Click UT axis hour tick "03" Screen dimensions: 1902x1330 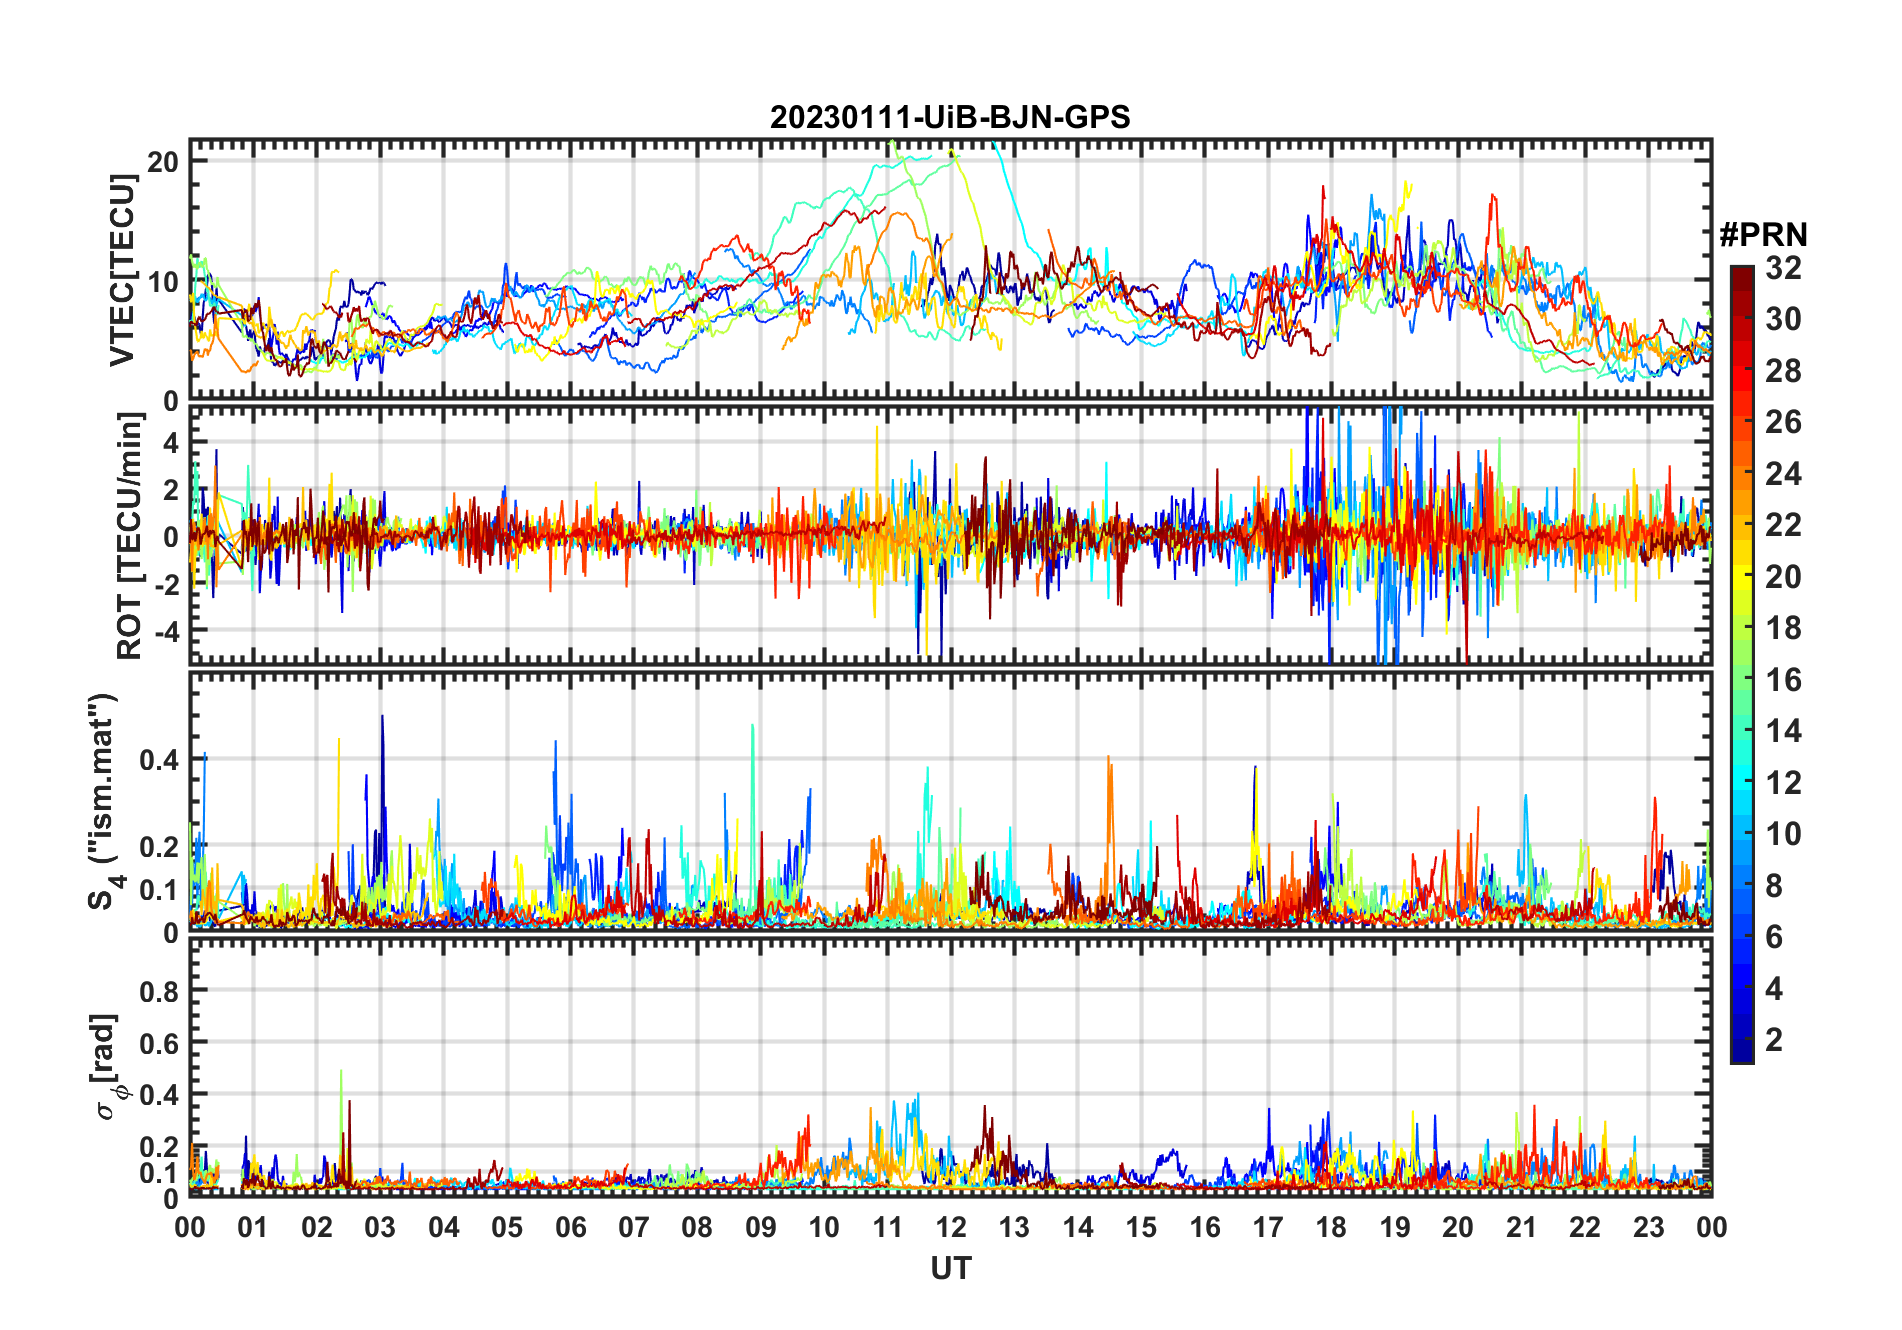click(380, 1227)
